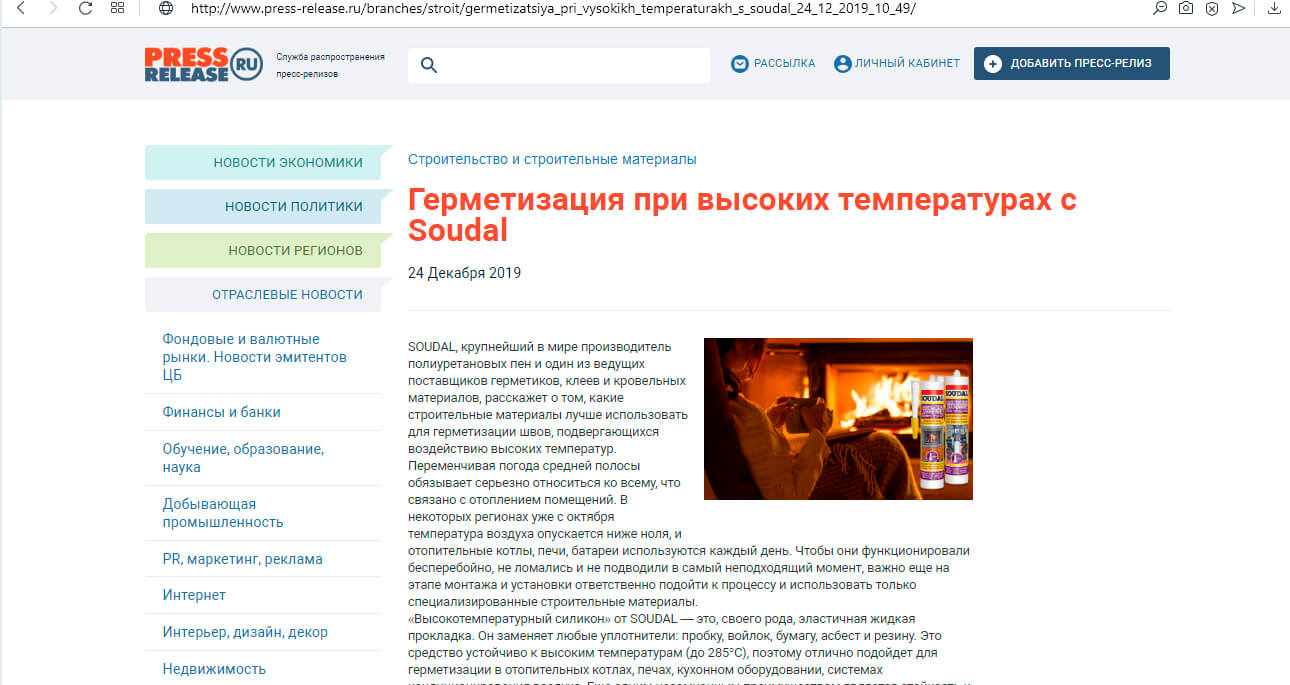Click the fireplace Soudal product image
This screenshot has height=685, width=1290.
838,418
